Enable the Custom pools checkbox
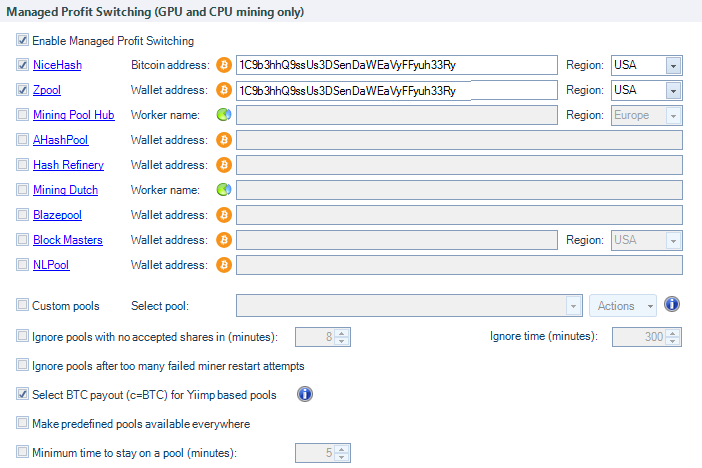 point(22,305)
